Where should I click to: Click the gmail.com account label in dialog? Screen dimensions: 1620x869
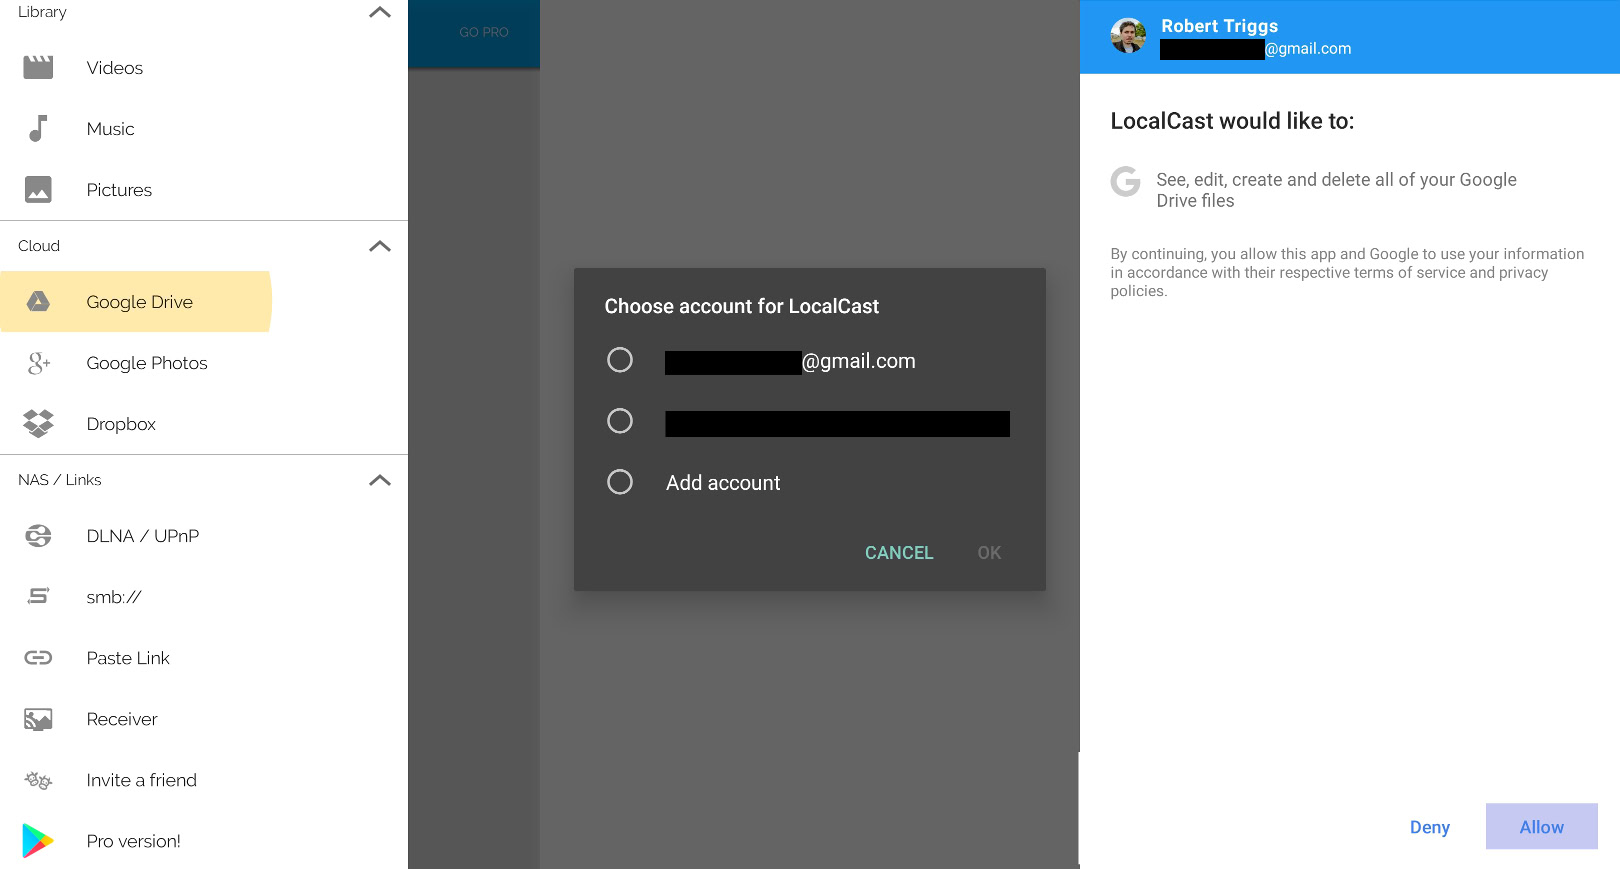pyautogui.click(x=790, y=361)
